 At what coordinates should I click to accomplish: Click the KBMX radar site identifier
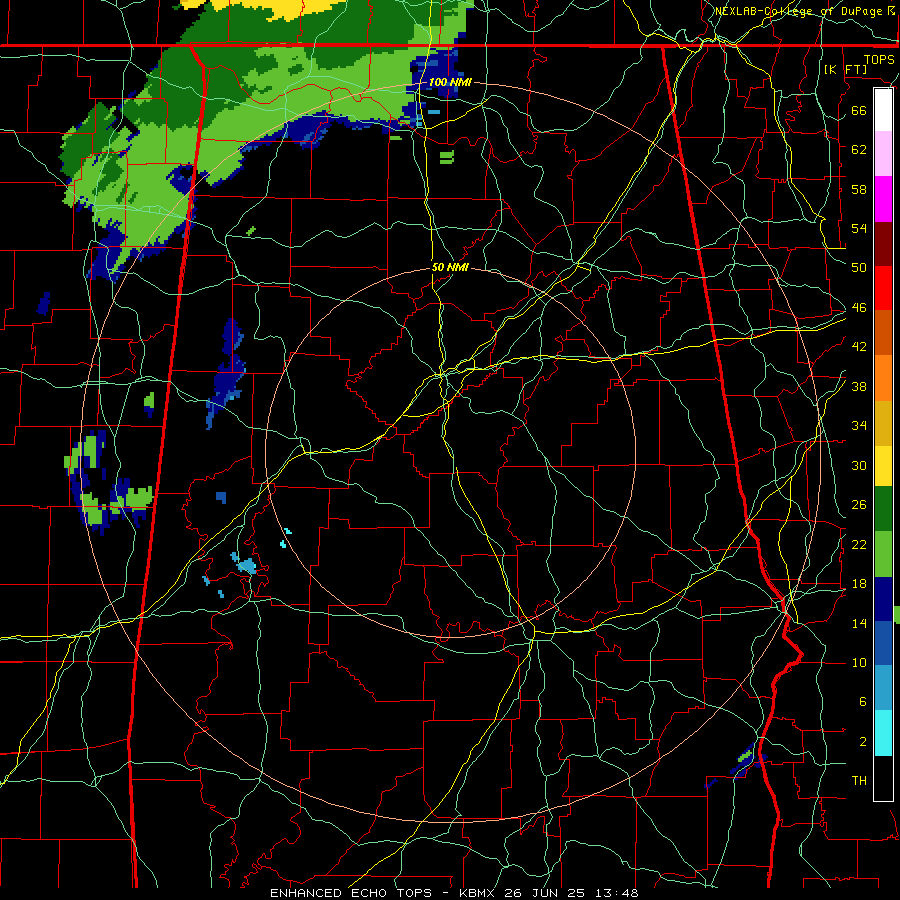479,893
